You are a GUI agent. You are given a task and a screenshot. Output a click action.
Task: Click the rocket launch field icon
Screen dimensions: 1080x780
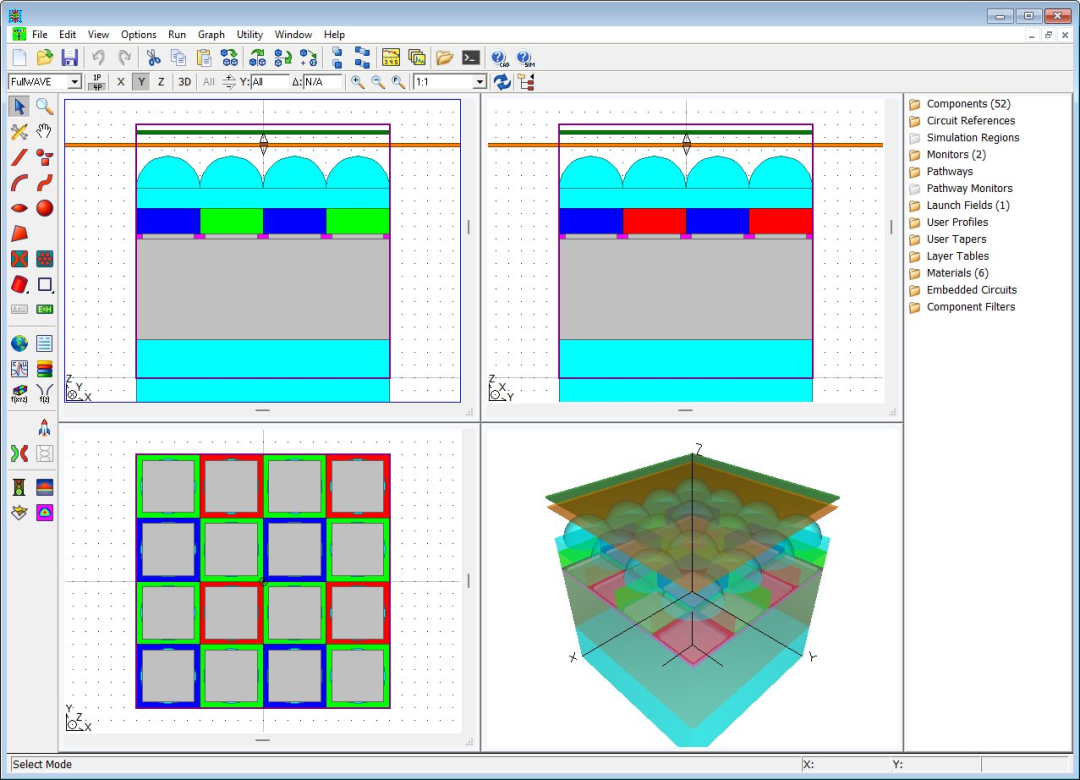click(45, 428)
